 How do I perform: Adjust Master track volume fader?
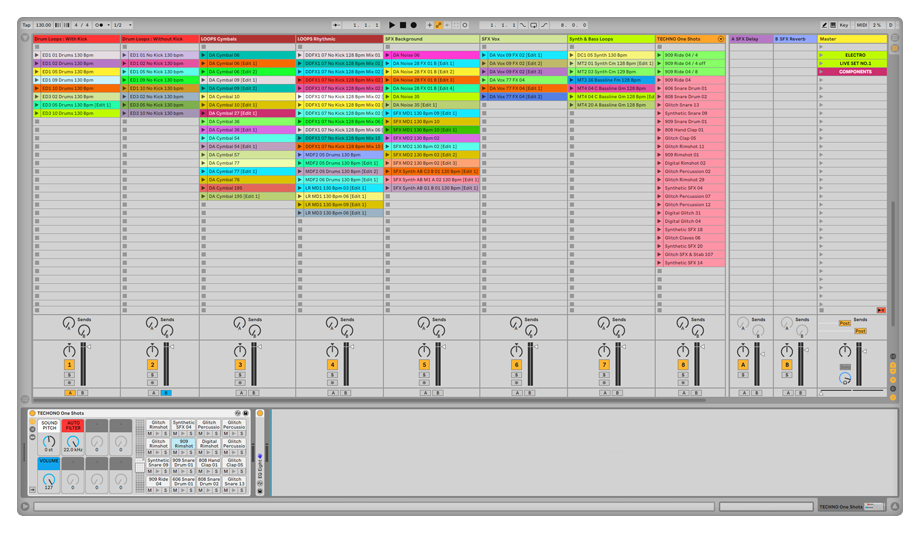[x=864, y=351]
